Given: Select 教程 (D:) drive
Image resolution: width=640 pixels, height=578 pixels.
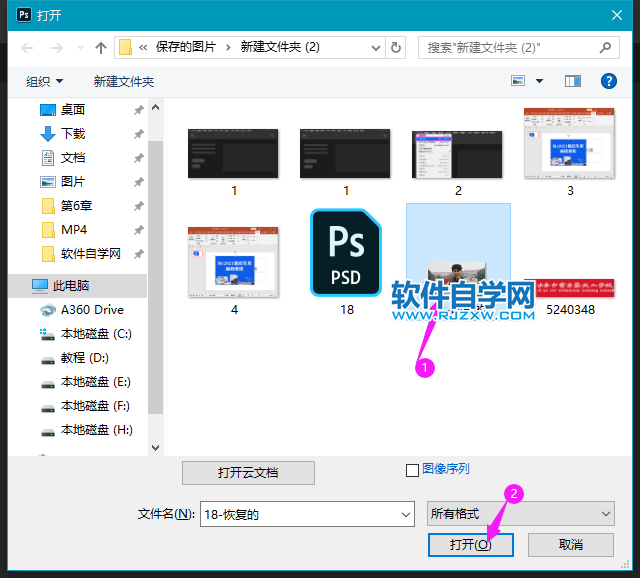Looking at the screenshot, I should tap(84, 358).
